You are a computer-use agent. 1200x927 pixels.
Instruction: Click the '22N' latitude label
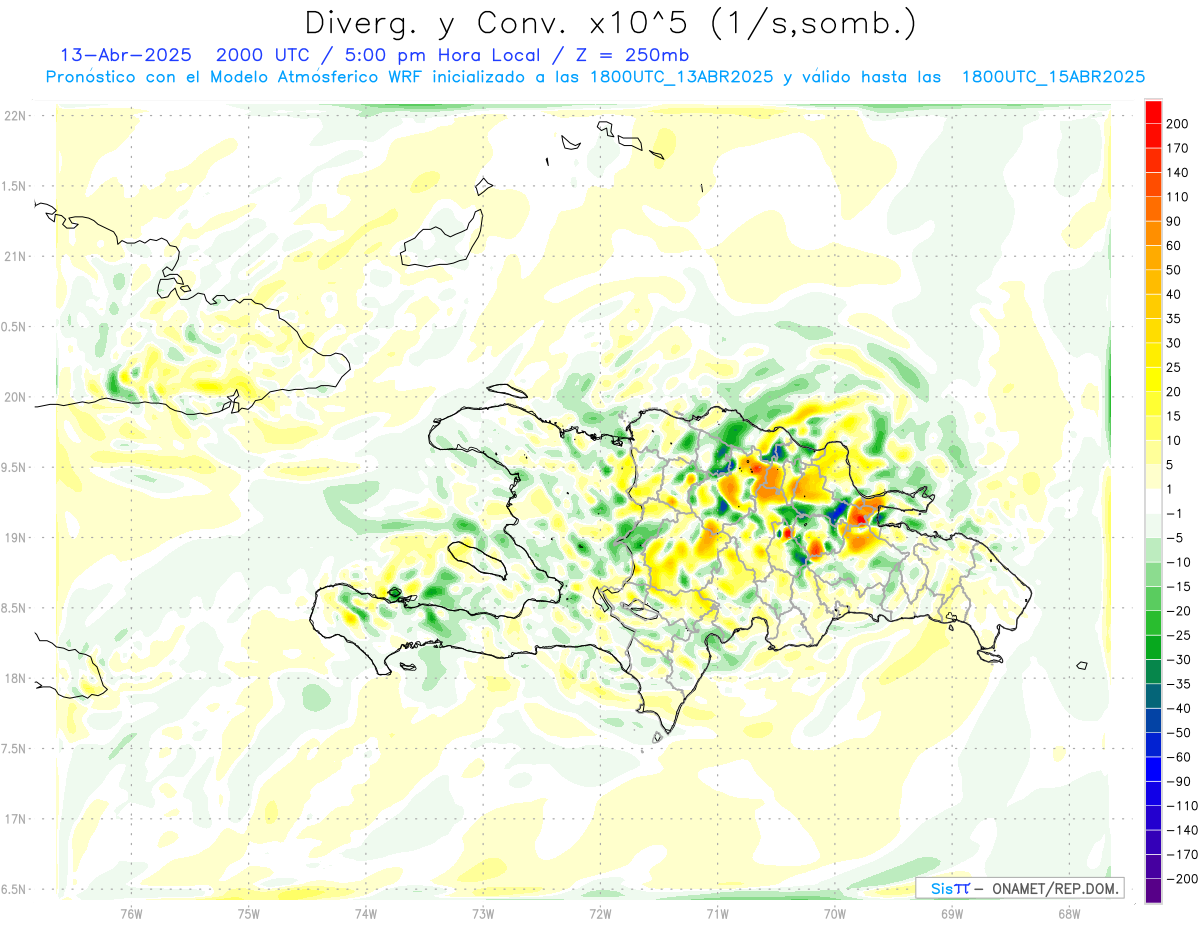pyautogui.click(x=14, y=115)
